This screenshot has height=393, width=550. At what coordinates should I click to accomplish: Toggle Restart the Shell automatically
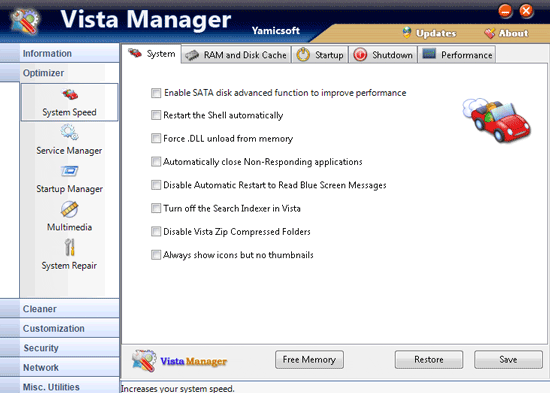tap(156, 115)
